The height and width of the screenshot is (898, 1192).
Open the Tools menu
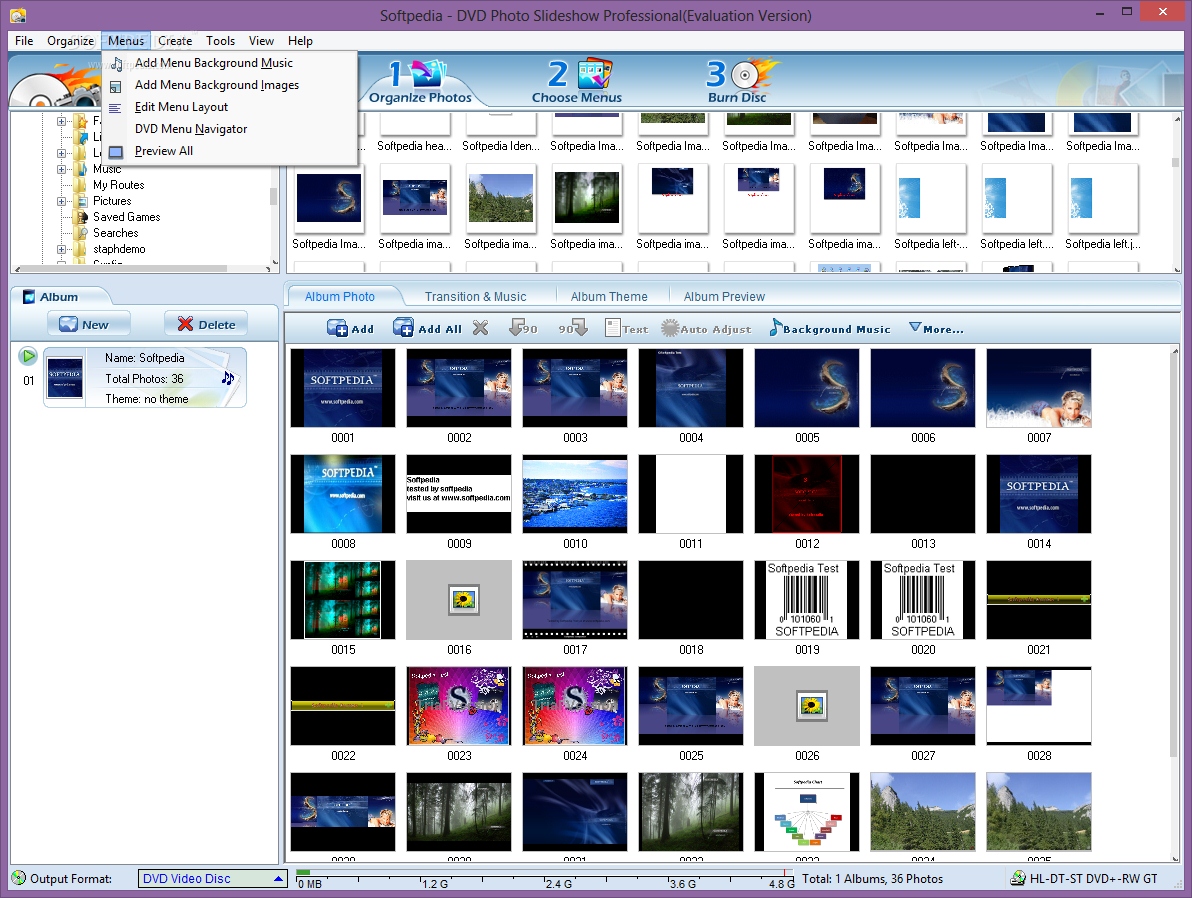pyautogui.click(x=220, y=40)
